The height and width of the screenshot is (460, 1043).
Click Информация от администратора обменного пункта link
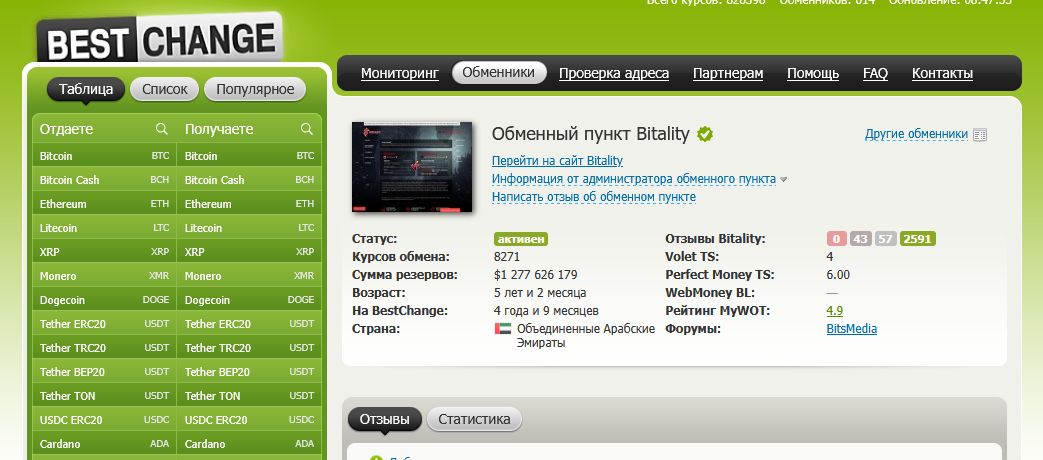coord(634,179)
